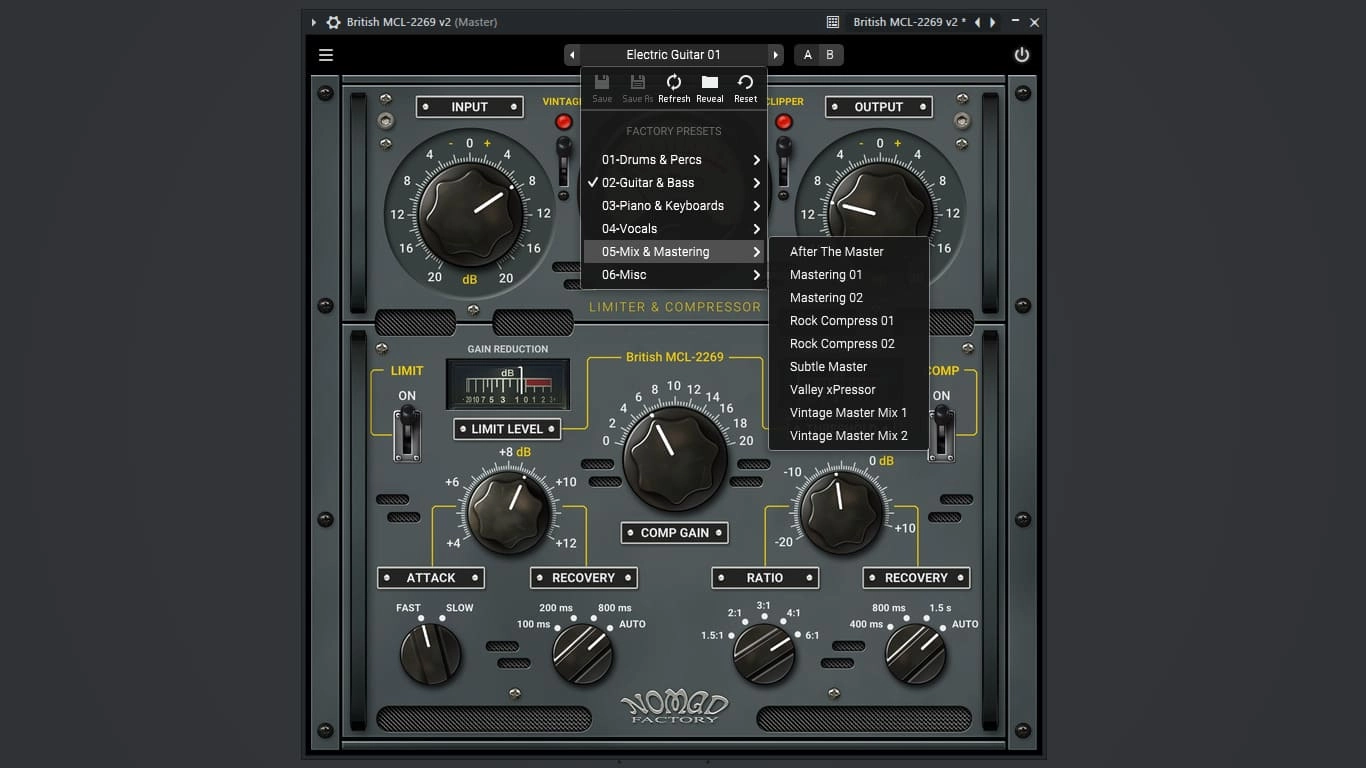Expand the 03-Piano & Keyboards submenu
Screen dimensions: 1366x768
pyautogui.click(x=674, y=206)
